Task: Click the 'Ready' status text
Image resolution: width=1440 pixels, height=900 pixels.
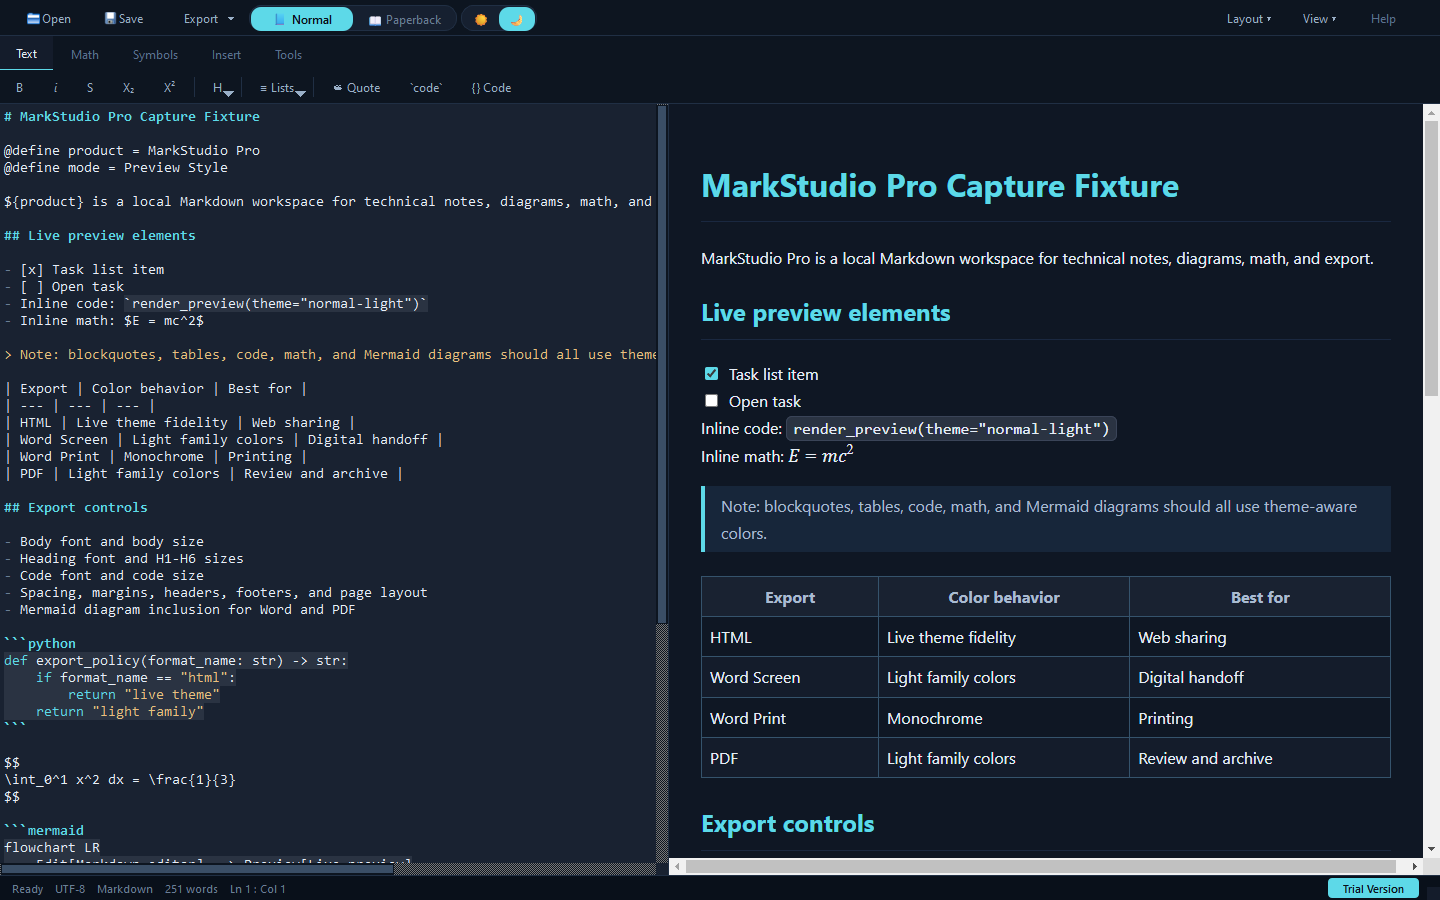Action: coord(27,889)
